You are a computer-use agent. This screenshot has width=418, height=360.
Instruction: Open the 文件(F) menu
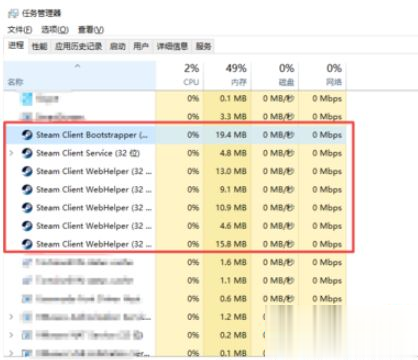tap(20, 30)
